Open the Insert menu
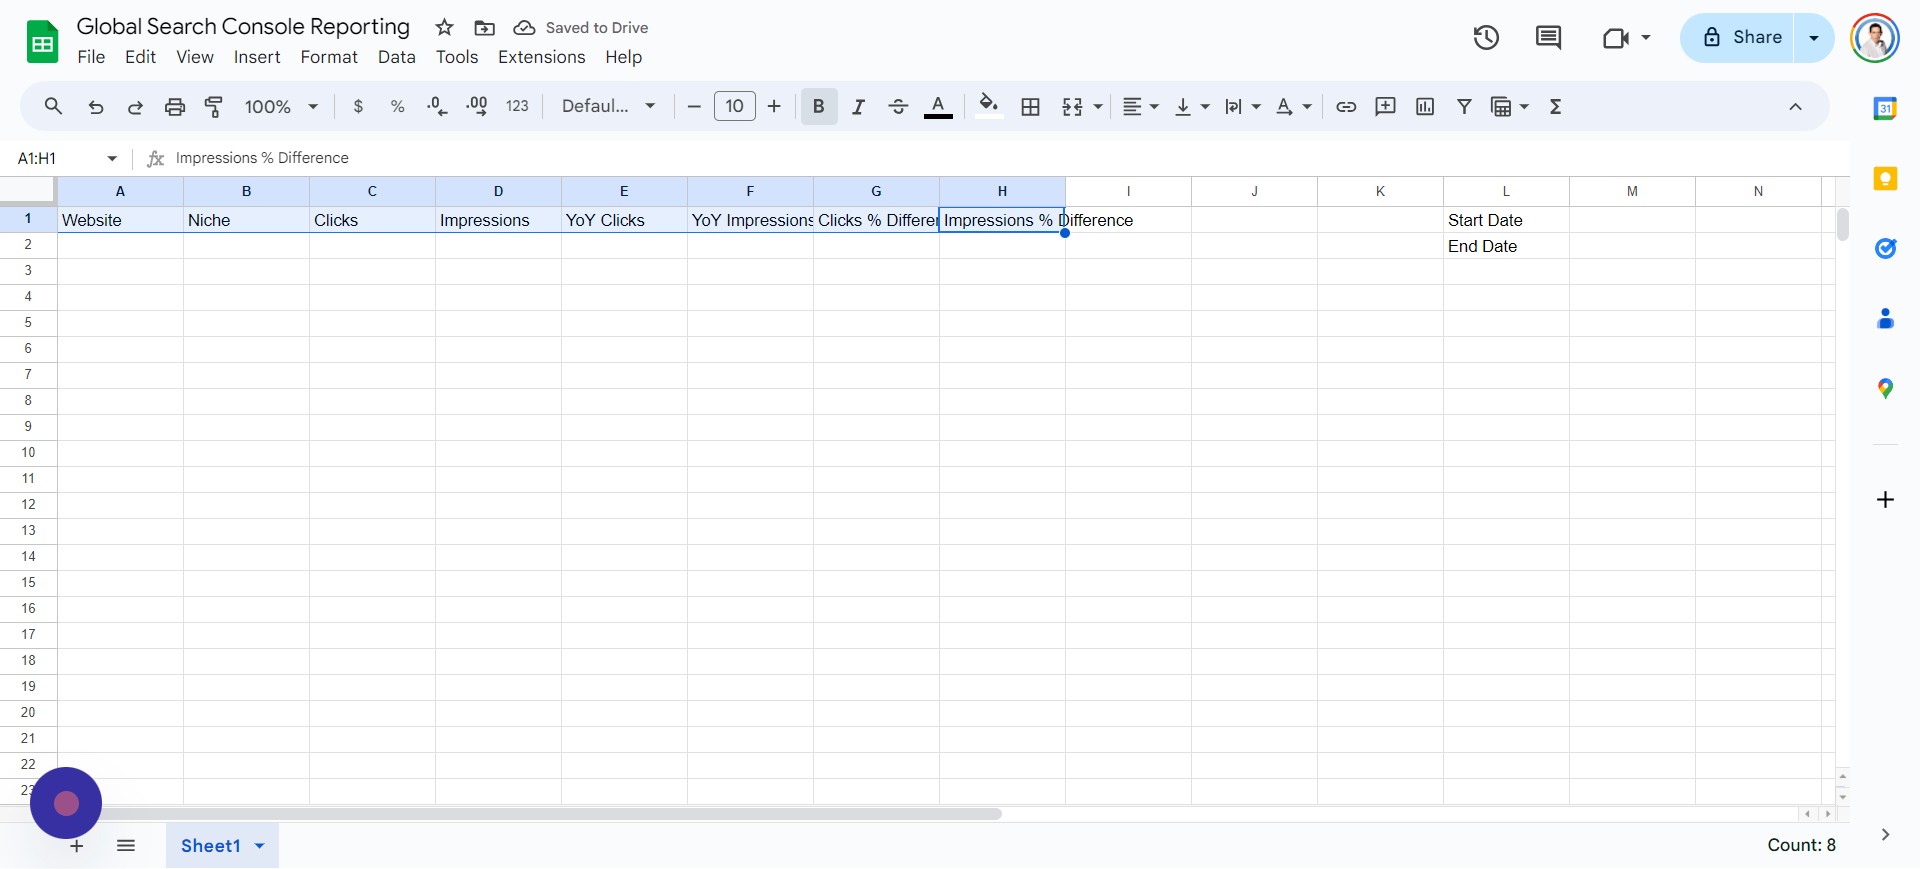The width and height of the screenshot is (1920, 869). click(257, 57)
